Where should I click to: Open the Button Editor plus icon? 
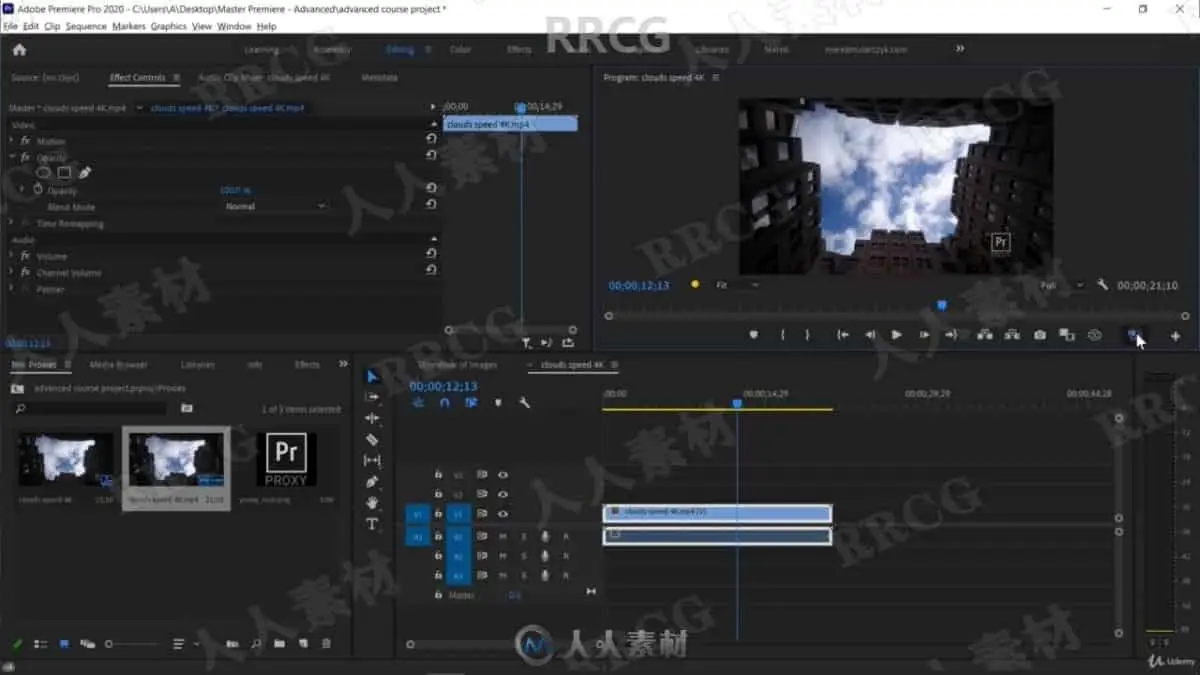tap(1175, 336)
